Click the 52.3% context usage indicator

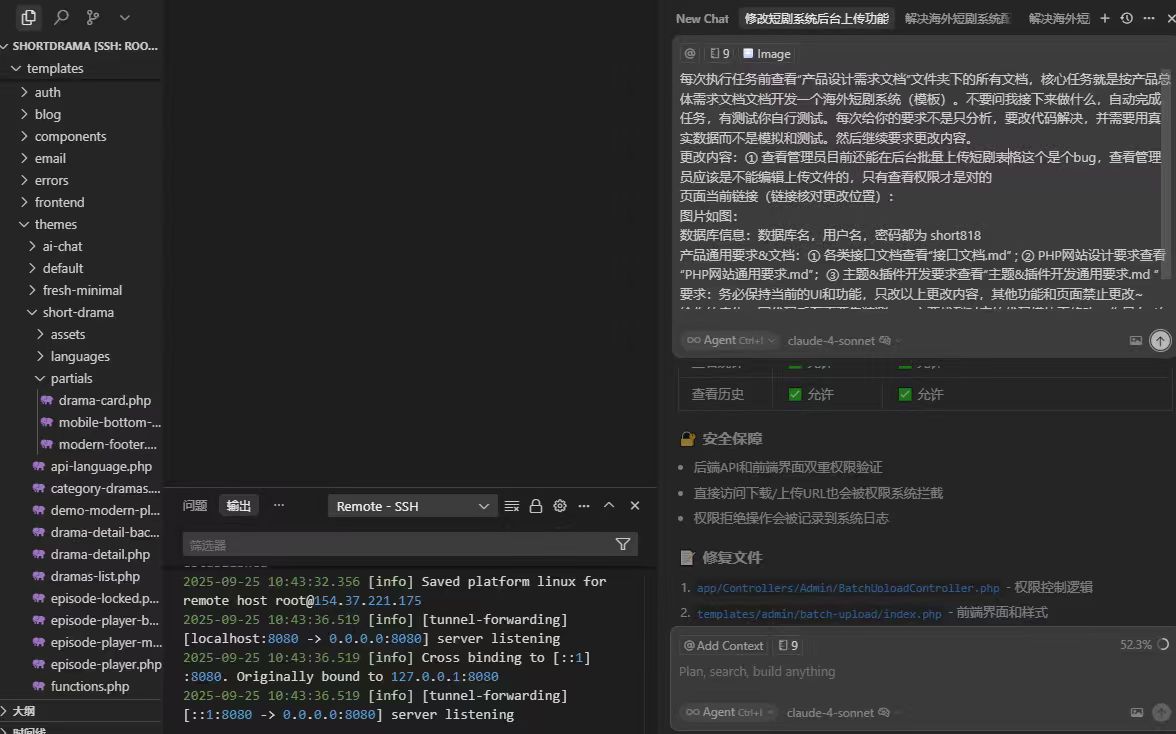click(x=1144, y=644)
